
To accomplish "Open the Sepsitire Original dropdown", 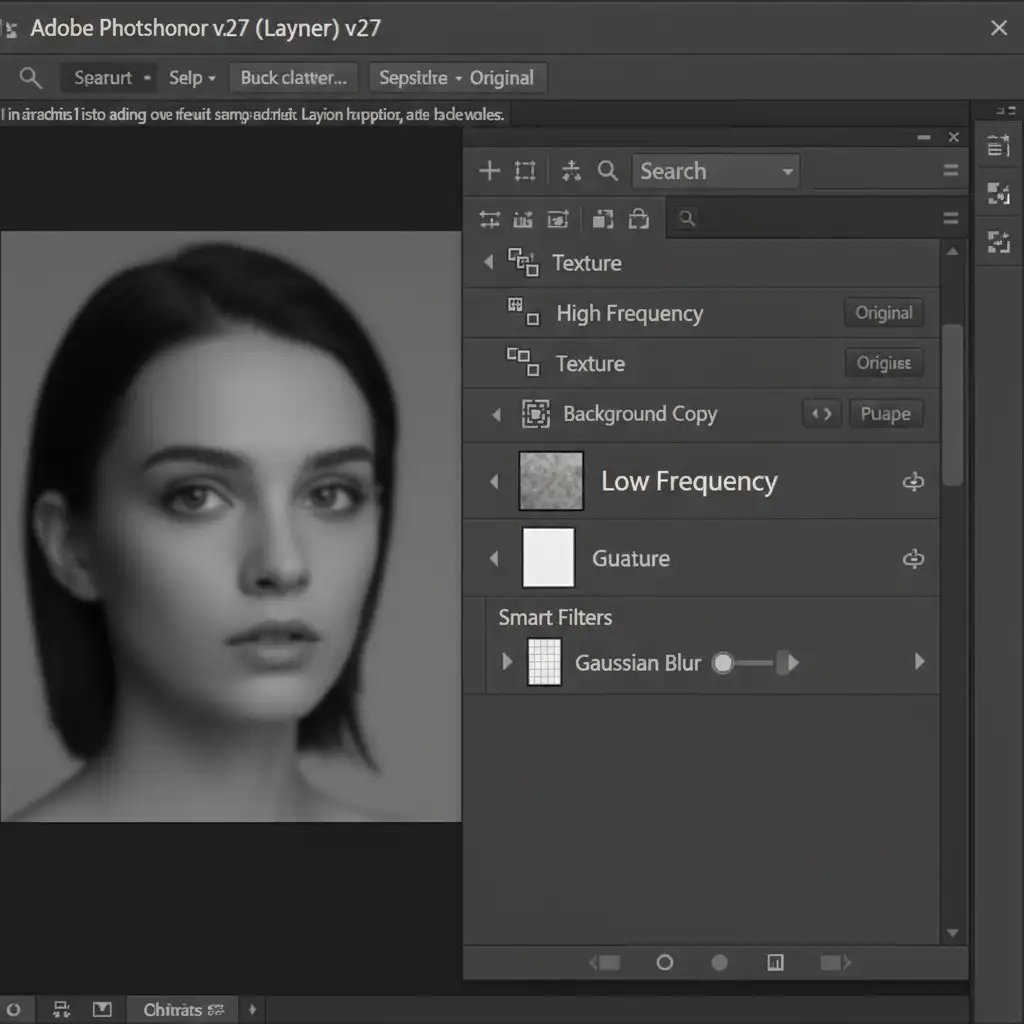I will [x=457, y=78].
